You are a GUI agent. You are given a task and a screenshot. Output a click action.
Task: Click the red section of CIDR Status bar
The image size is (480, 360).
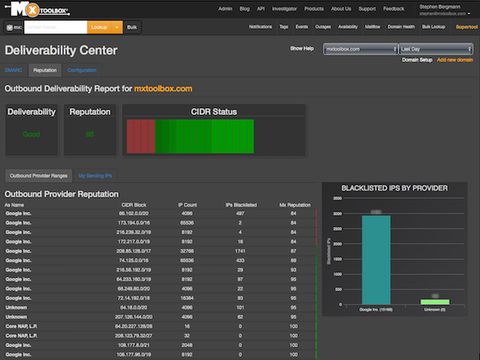pos(141,136)
